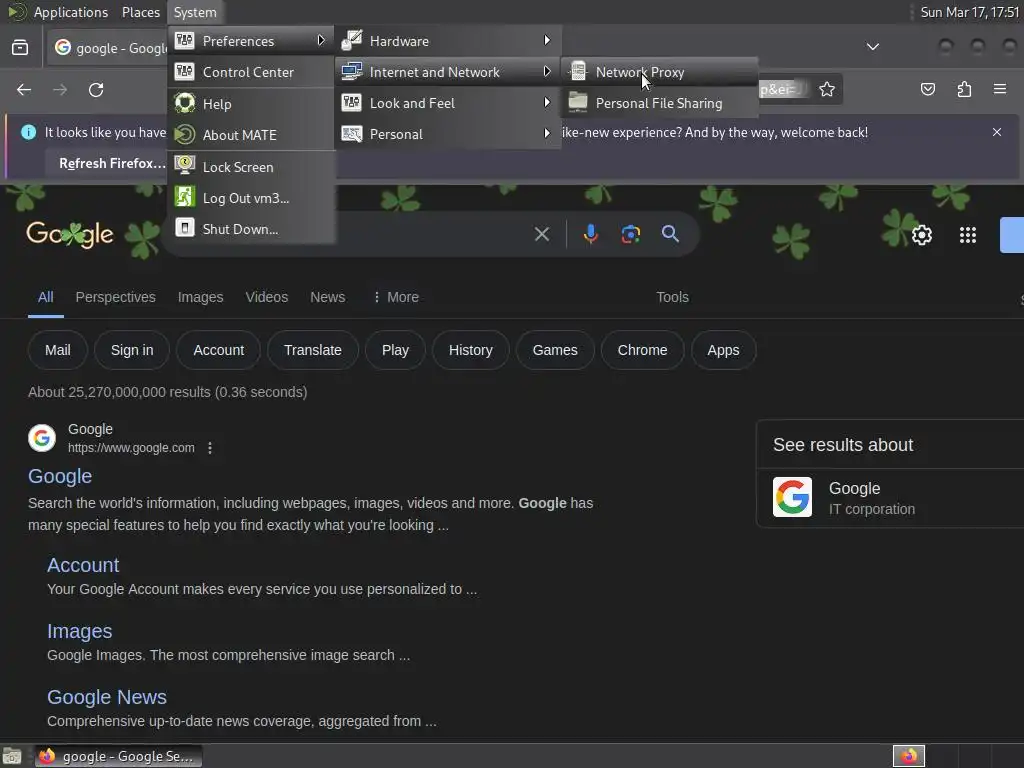This screenshot has width=1024, height=768.
Task: Click the Apps chip
Action: (724, 350)
